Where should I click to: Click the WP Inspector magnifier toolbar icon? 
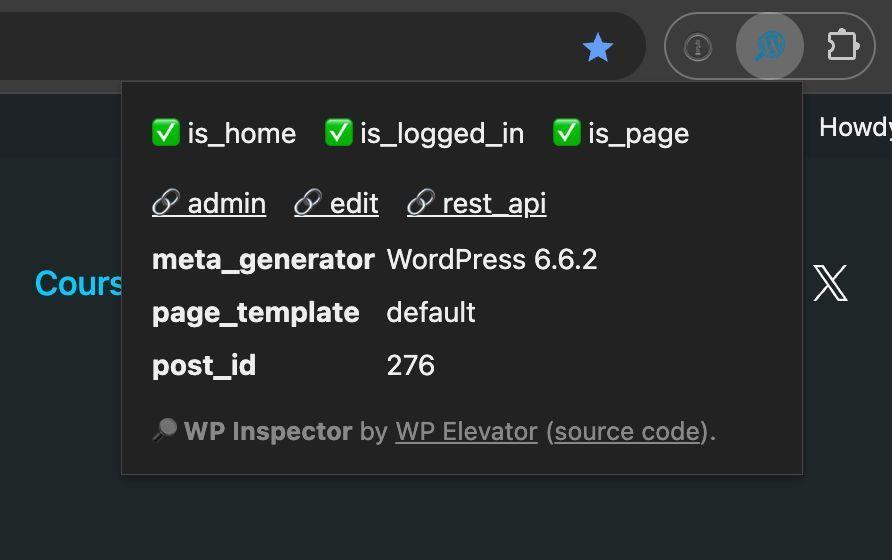[x=770, y=46]
